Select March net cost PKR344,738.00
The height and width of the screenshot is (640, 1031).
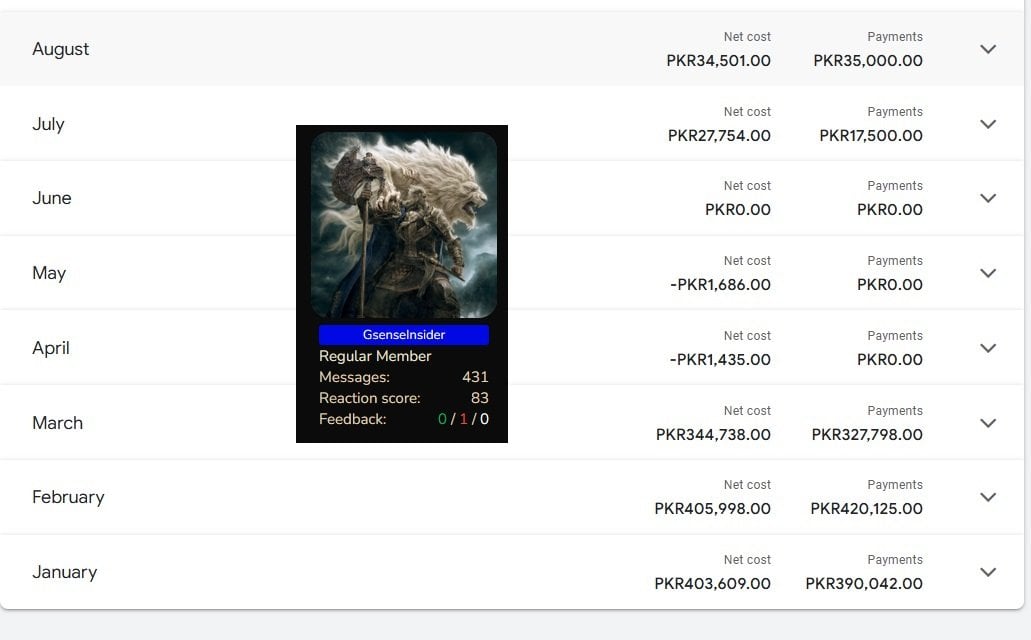713,435
